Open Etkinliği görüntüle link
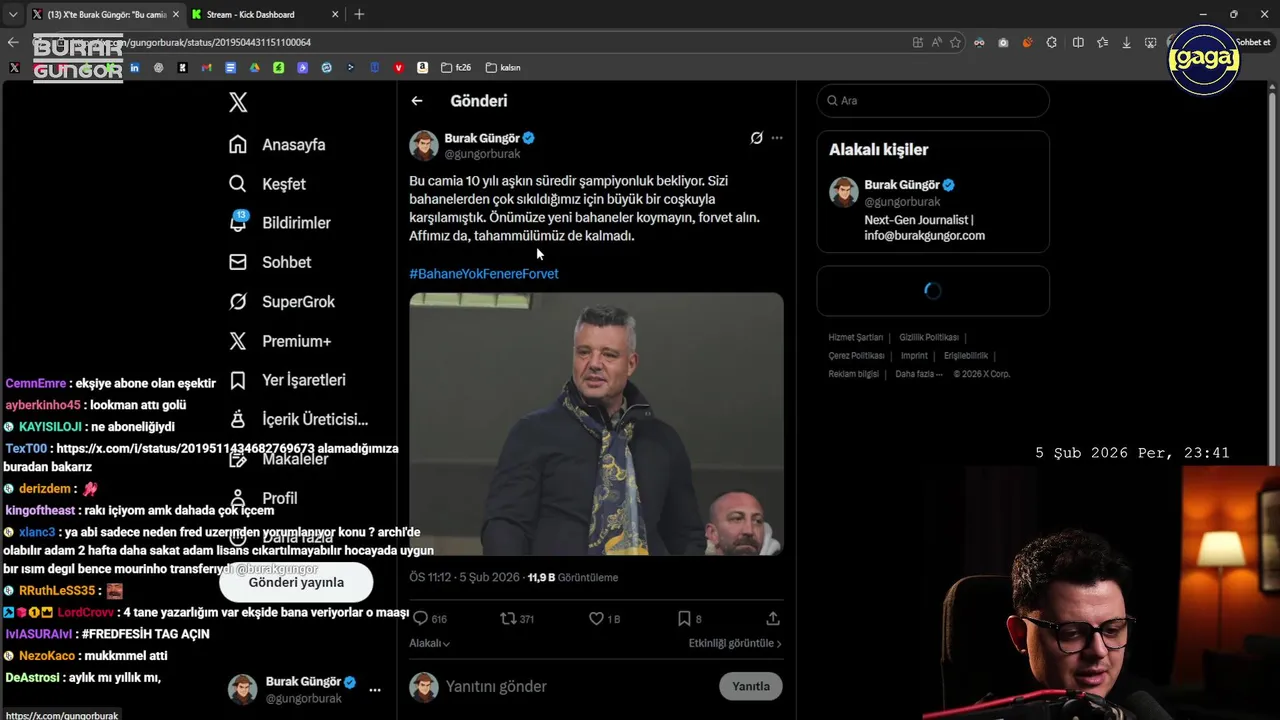Viewport: 1280px width, 720px height. point(735,644)
